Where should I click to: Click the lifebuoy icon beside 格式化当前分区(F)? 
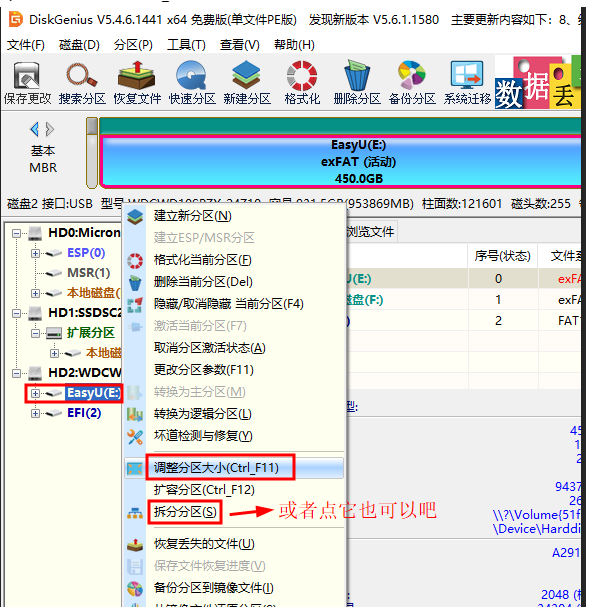click(135, 260)
